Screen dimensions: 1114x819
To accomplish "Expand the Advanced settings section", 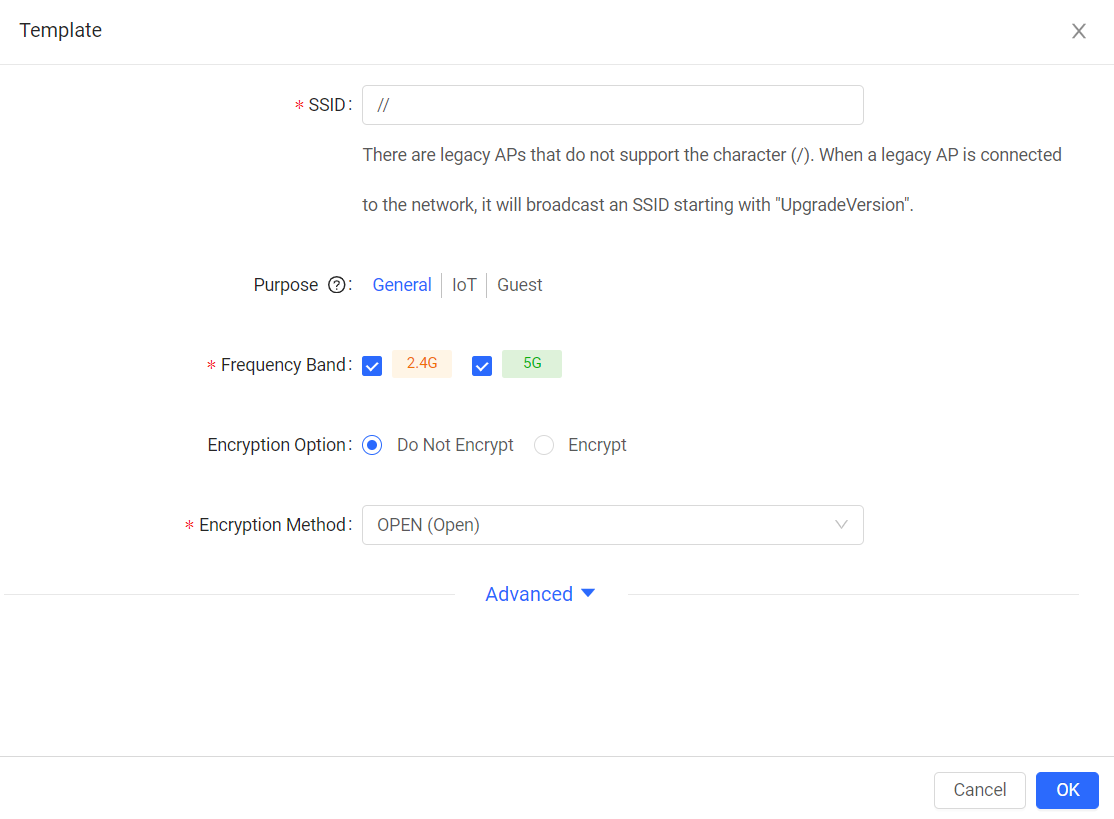I will pos(529,594).
